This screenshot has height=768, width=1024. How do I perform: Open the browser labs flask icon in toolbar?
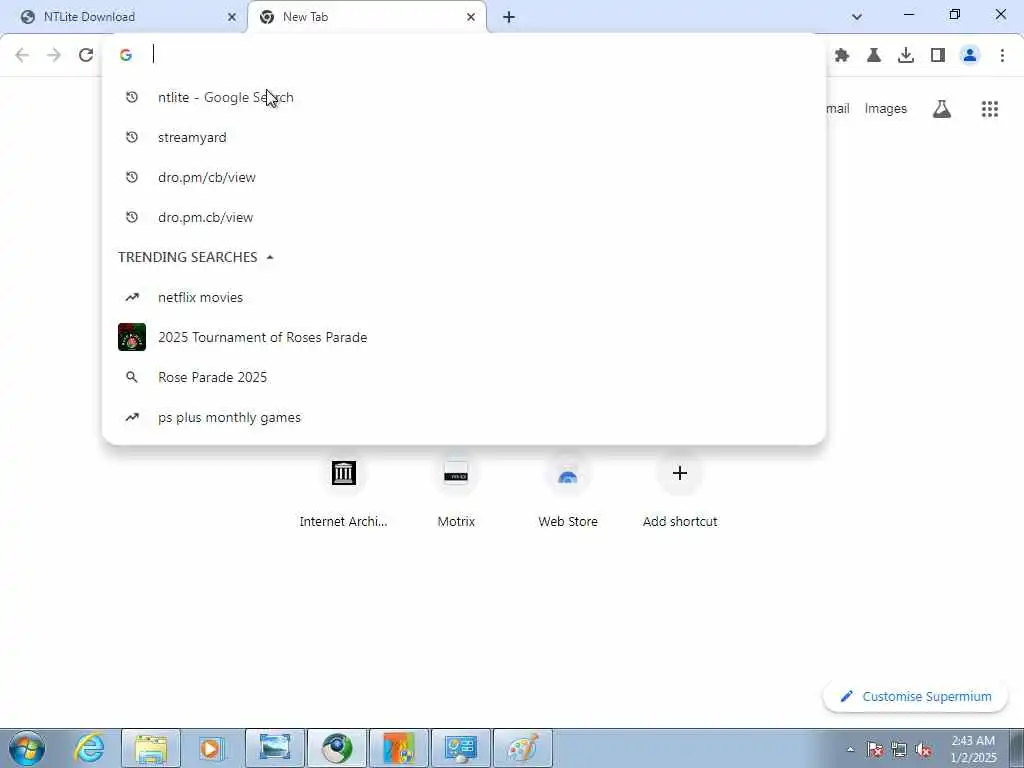point(874,55)
